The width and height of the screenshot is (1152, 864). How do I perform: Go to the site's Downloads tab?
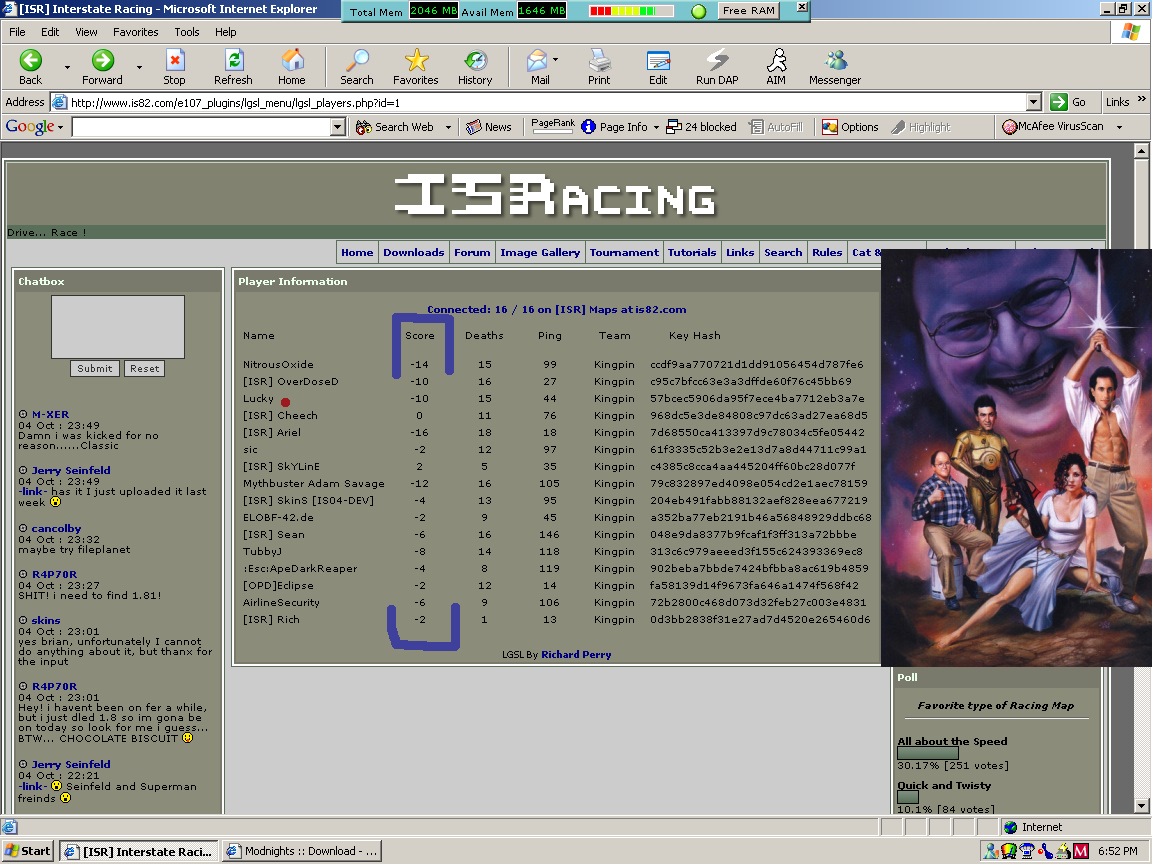(x=414, y=252)
